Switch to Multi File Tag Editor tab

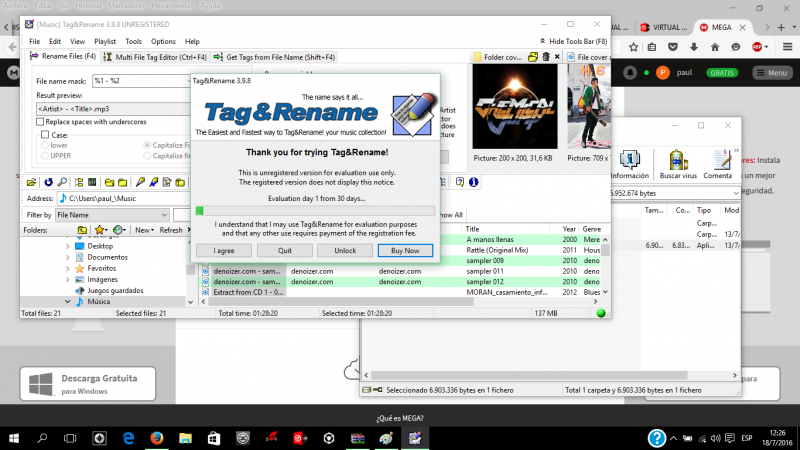coord(155,57)
